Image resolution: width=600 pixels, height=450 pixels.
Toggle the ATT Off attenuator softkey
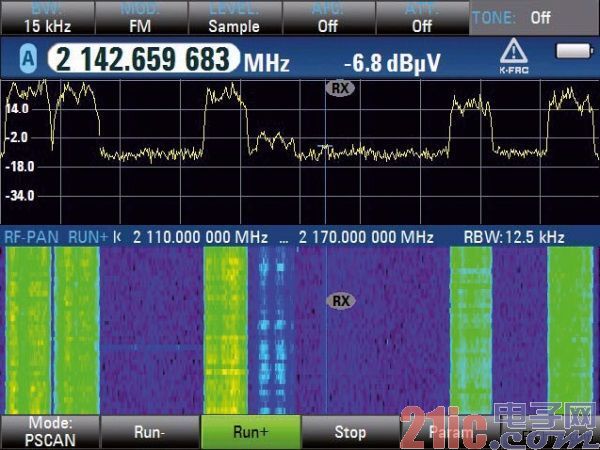422,18
